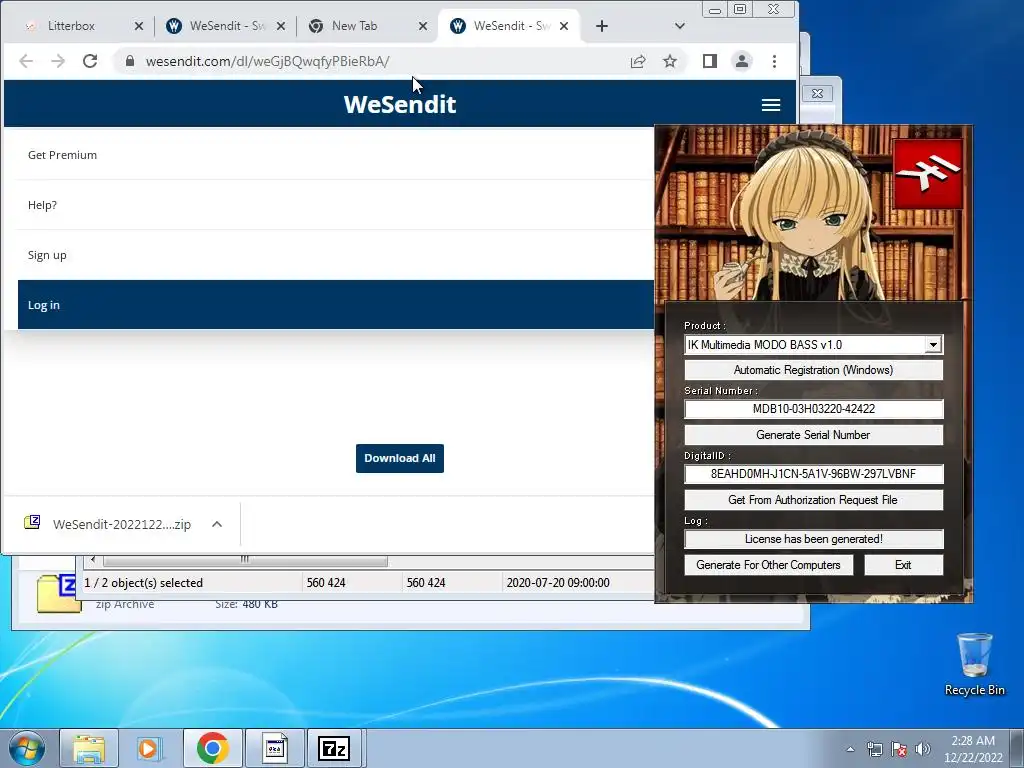
Task: Click the zip file icon in downloads bar
Action: point(32,522)
